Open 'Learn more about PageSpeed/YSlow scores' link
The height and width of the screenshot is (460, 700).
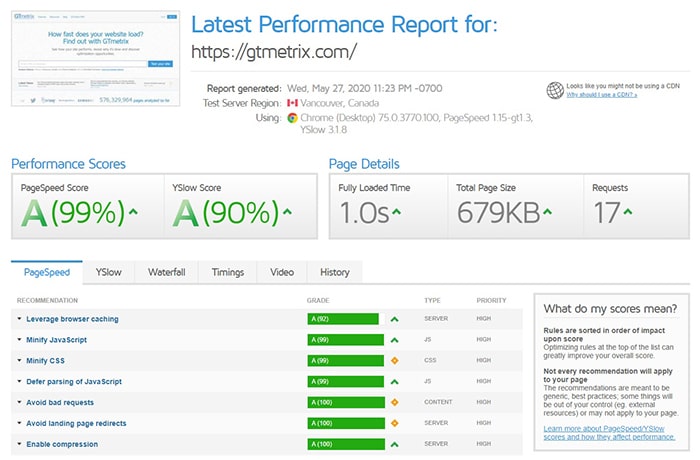point(609,433)
